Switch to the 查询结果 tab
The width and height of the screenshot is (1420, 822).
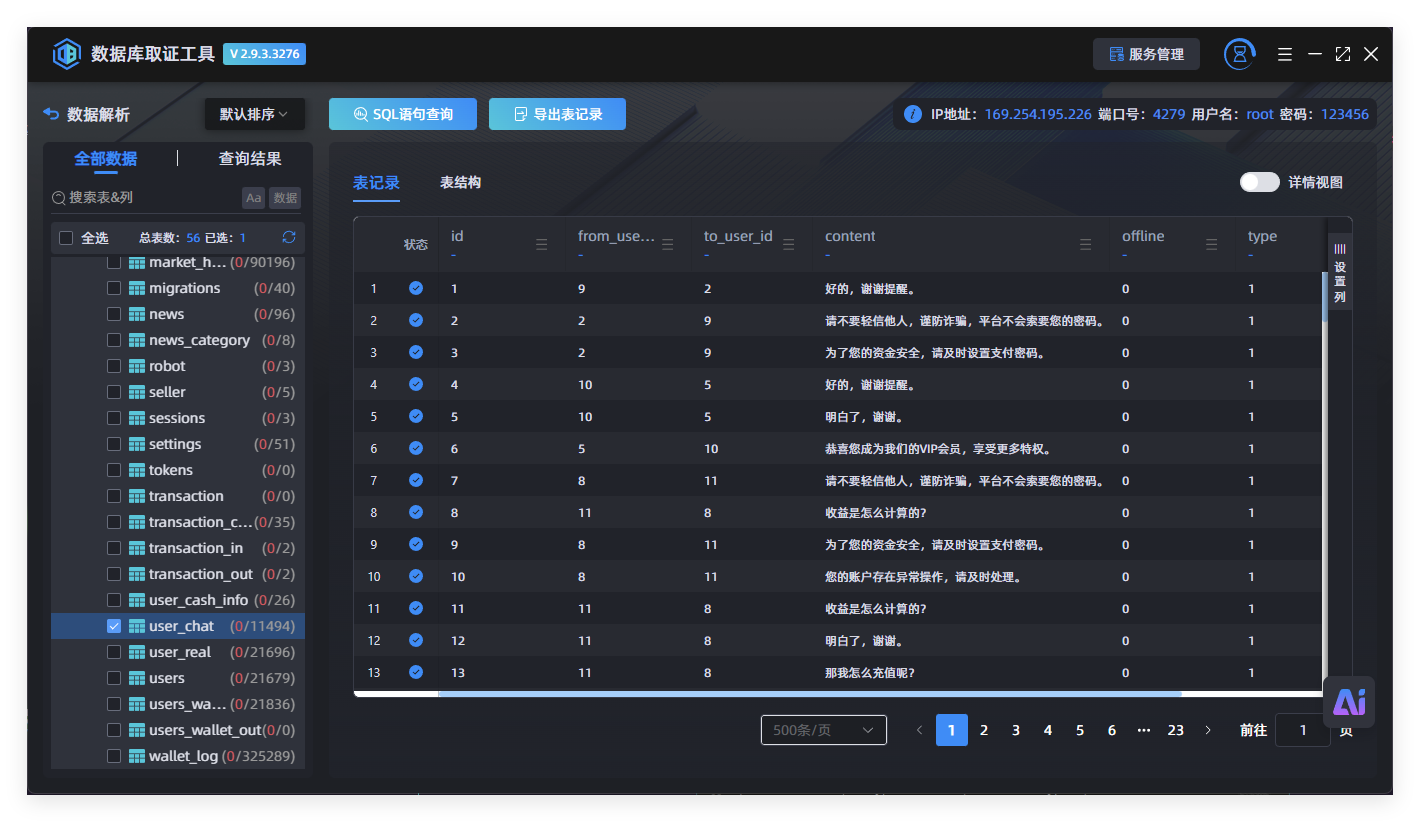250,158
